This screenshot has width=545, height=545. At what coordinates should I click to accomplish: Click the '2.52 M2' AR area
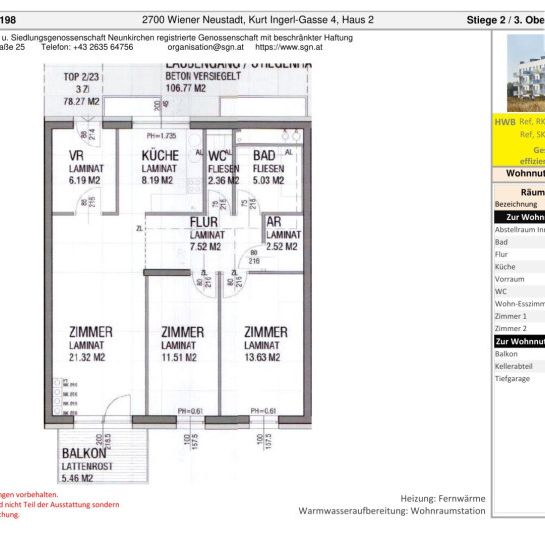(x=282, y=247)
